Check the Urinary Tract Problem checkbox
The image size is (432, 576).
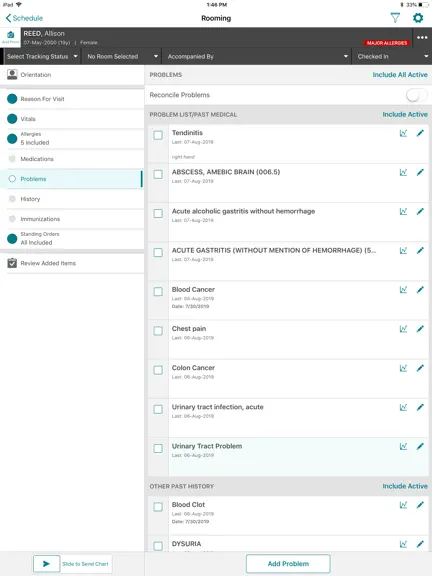(158, 449)
